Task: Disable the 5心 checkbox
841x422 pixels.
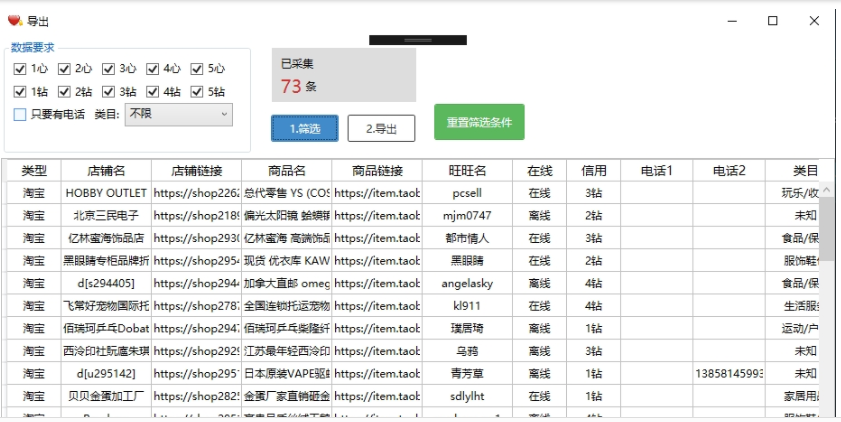Action: pos(197,69)
